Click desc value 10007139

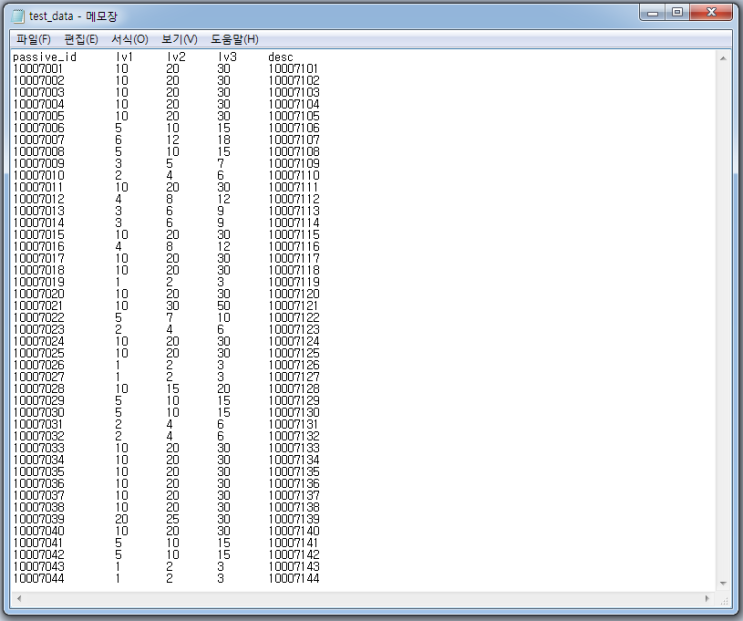[294, 519]
